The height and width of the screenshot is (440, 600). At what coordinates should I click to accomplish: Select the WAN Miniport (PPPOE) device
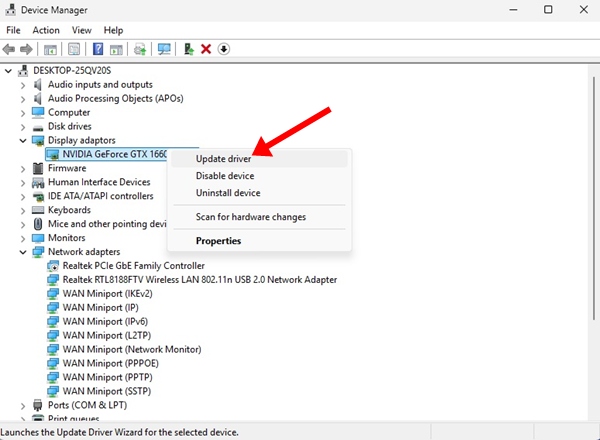[x=110, y=363]
